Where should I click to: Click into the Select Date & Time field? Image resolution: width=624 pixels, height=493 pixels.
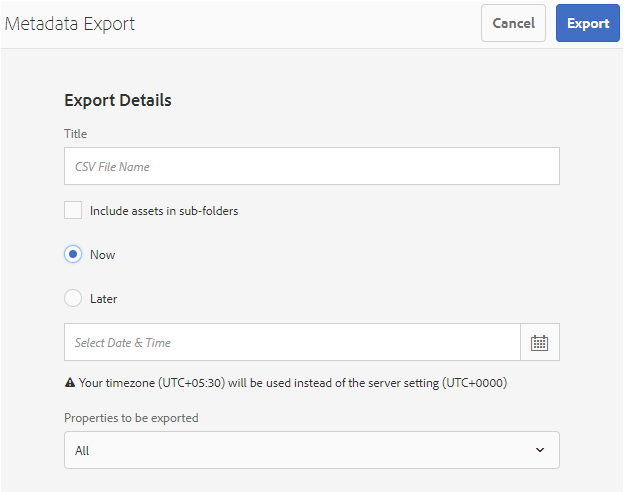coord(292,342)
